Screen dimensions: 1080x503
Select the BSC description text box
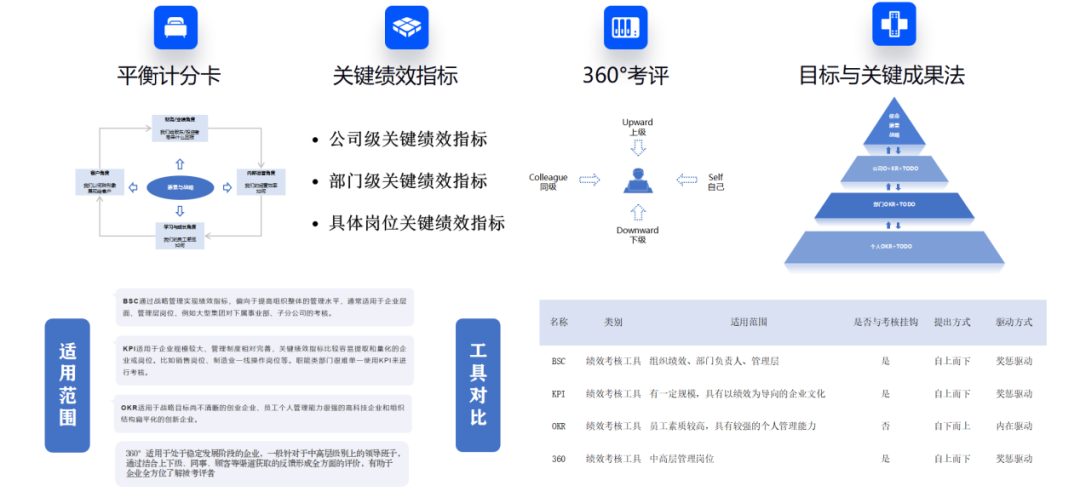pos(264,307)
